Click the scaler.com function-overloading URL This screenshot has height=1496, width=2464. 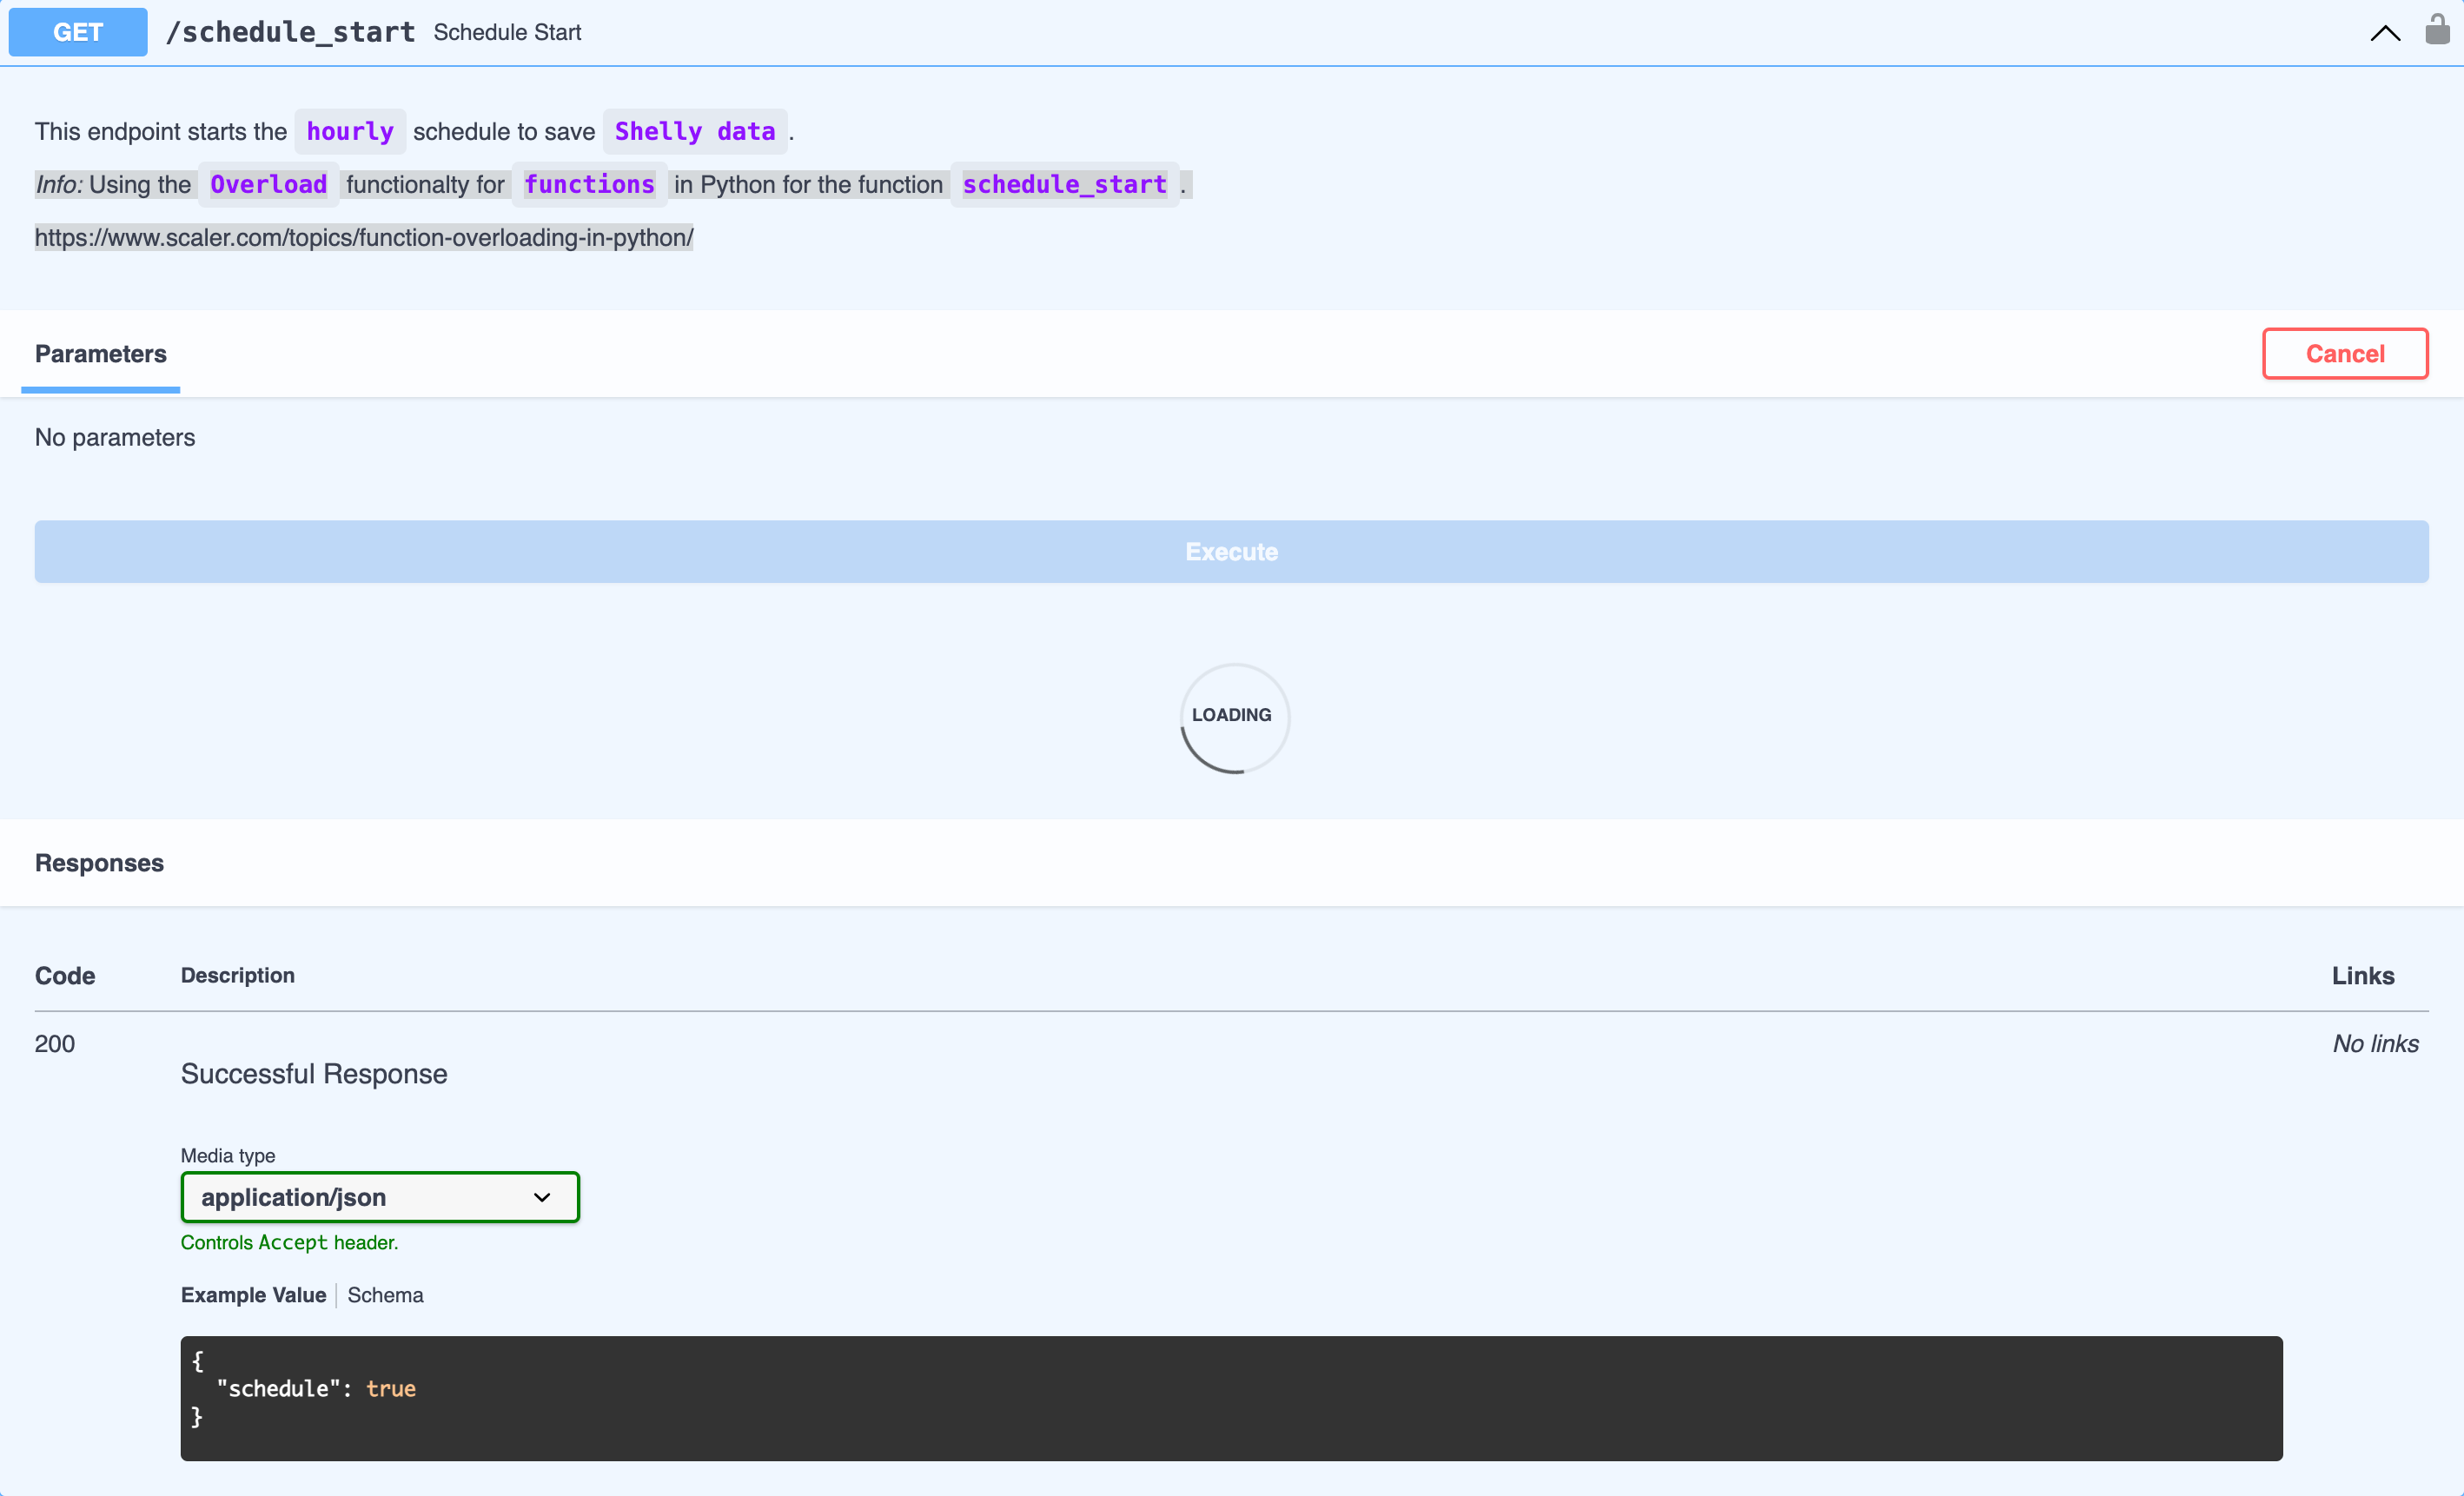click(x=364, y=238)
